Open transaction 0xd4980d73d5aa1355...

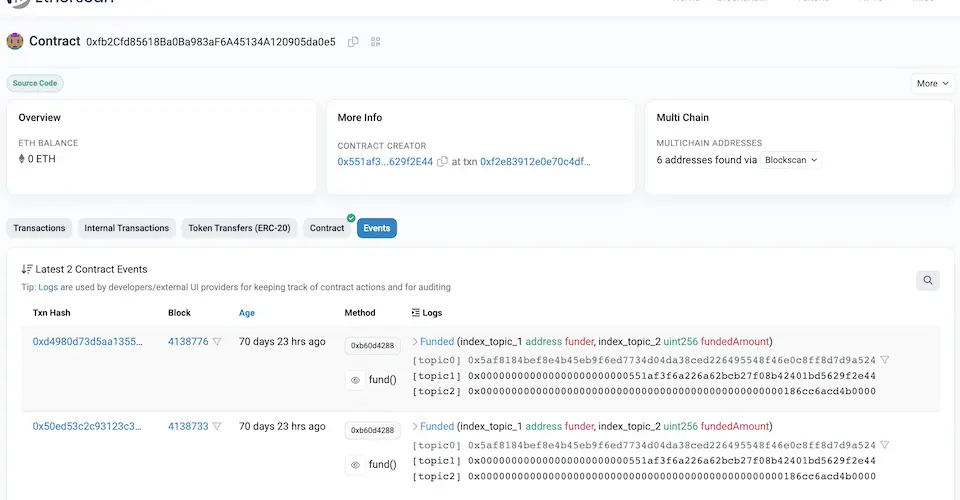(x=88, y=341)
